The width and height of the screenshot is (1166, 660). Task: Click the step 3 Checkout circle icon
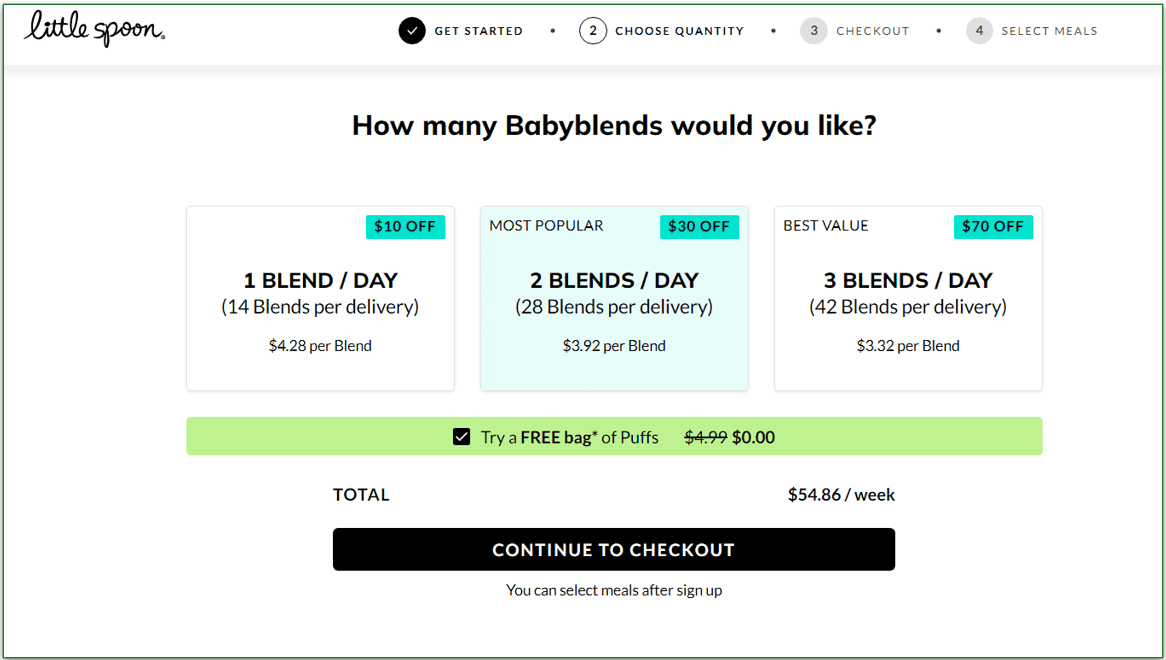[813, 31]
